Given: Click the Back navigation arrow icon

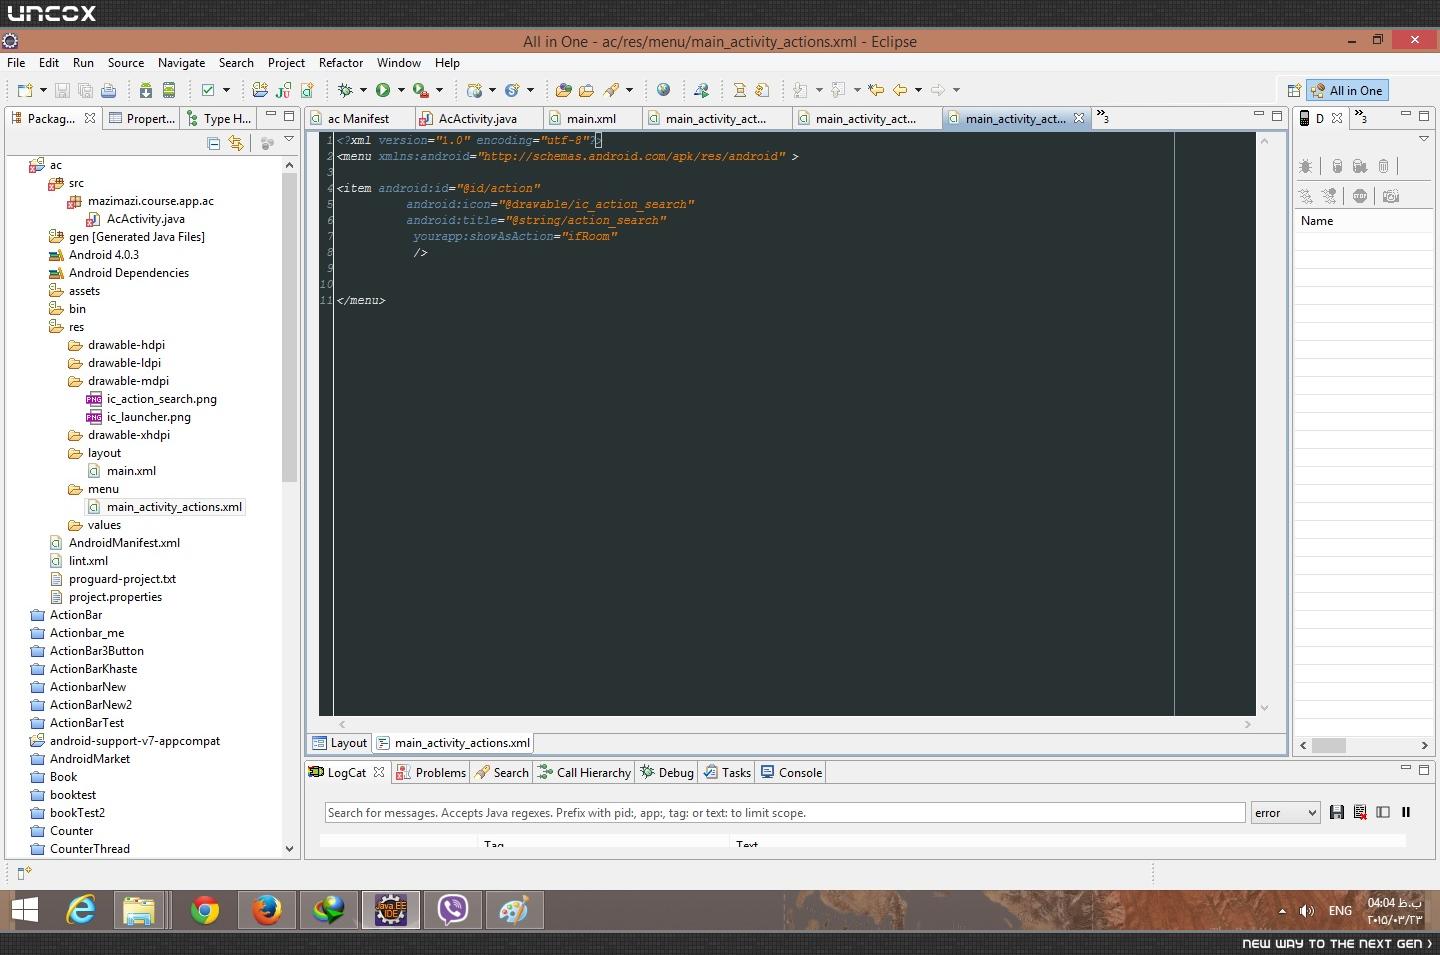Looking at the screenshot, I should 900,90.
